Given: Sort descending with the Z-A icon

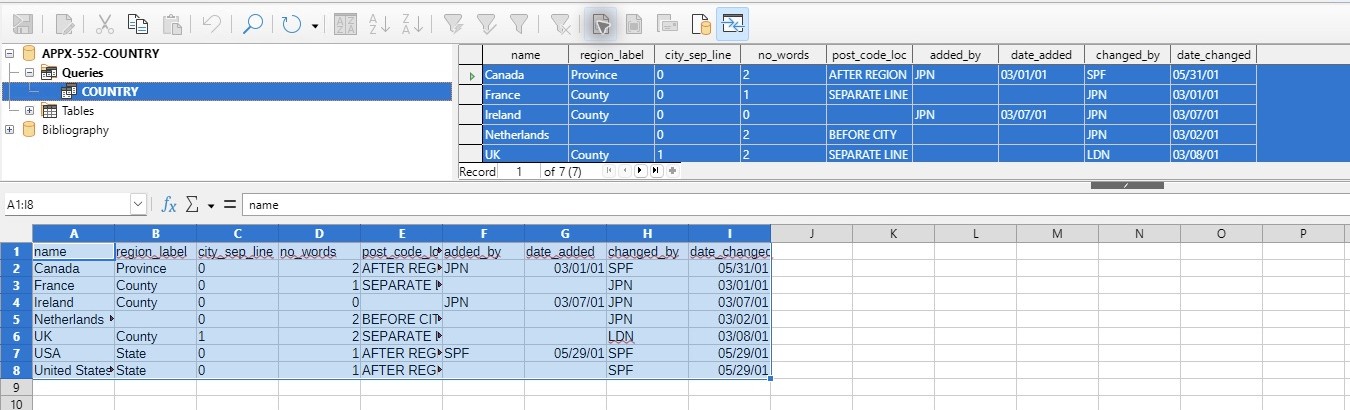Looking at the screenshot, I should point(412,22).
